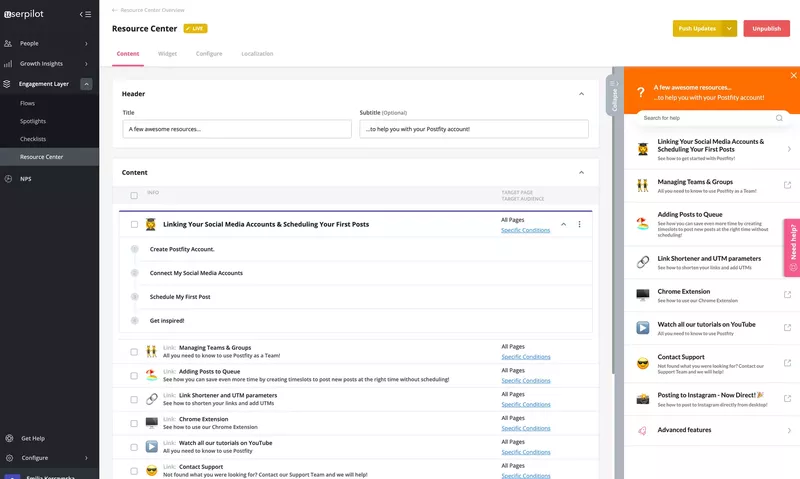
Task: Click the NPS gauge icon in the sidebar
Action: 8,179
